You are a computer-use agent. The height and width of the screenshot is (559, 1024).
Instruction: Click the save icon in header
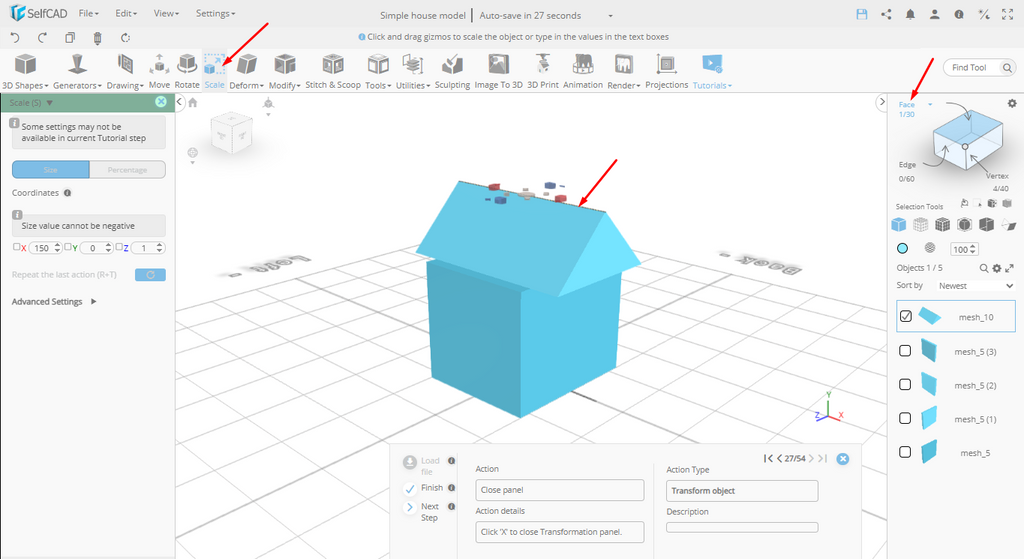[862, 14]
